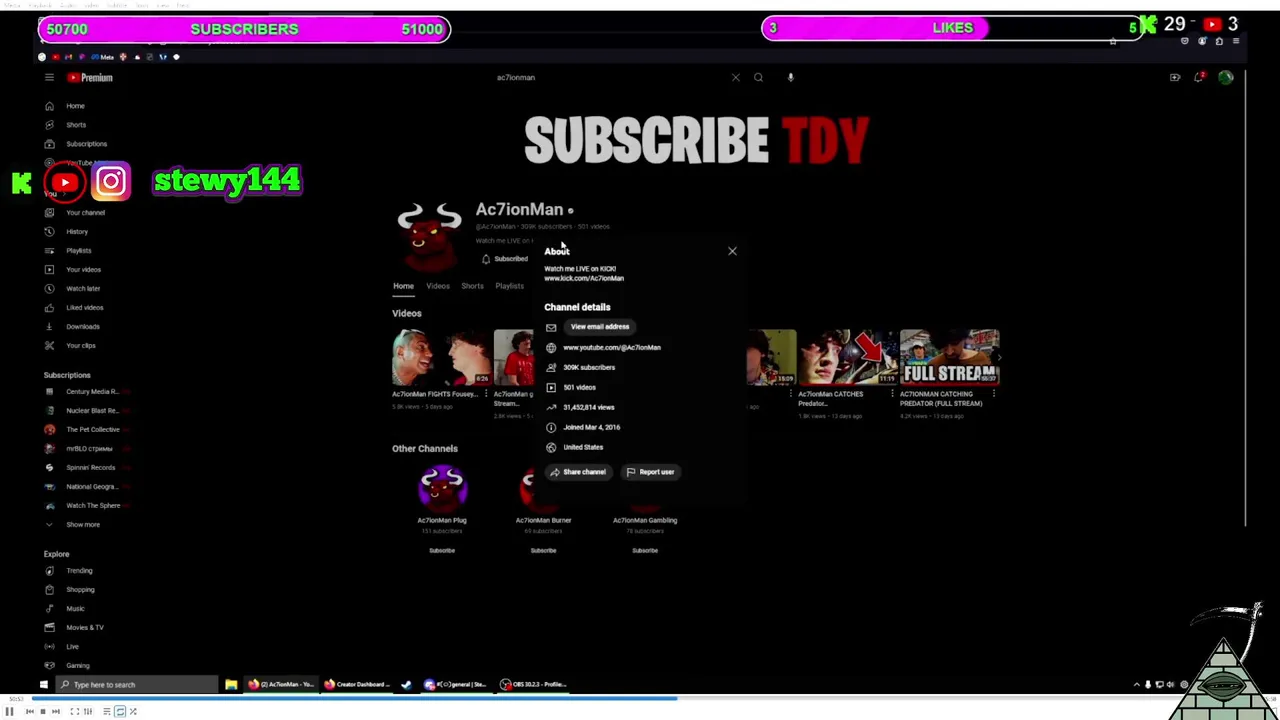This screenshot has width=1280, height=720.
Task: Open Ac7ionMan CATCHES Predator video thumbnail
Action: coord(847,357)
